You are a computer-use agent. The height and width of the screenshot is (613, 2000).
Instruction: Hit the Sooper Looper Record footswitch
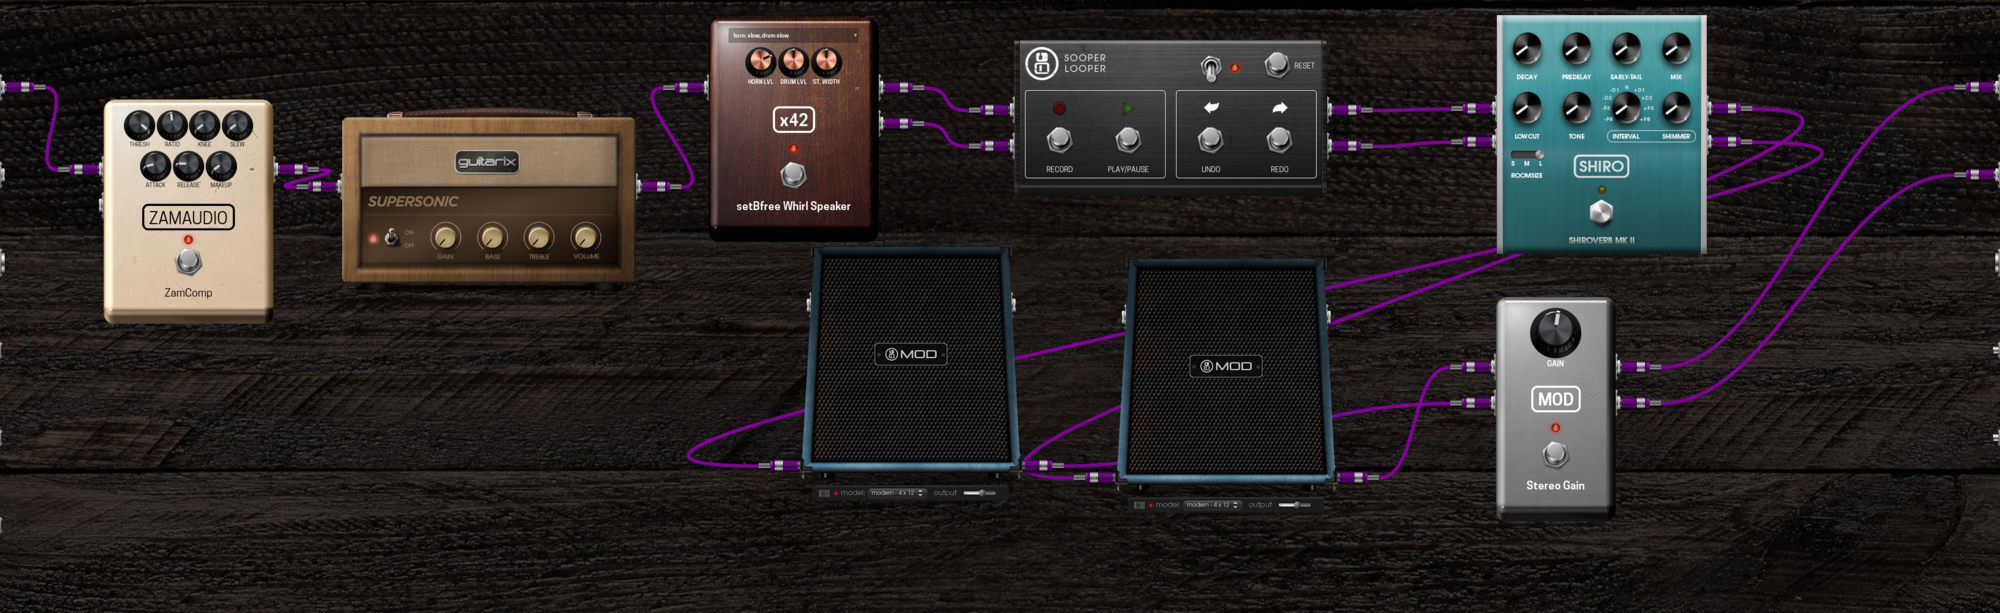(1059, 139)
